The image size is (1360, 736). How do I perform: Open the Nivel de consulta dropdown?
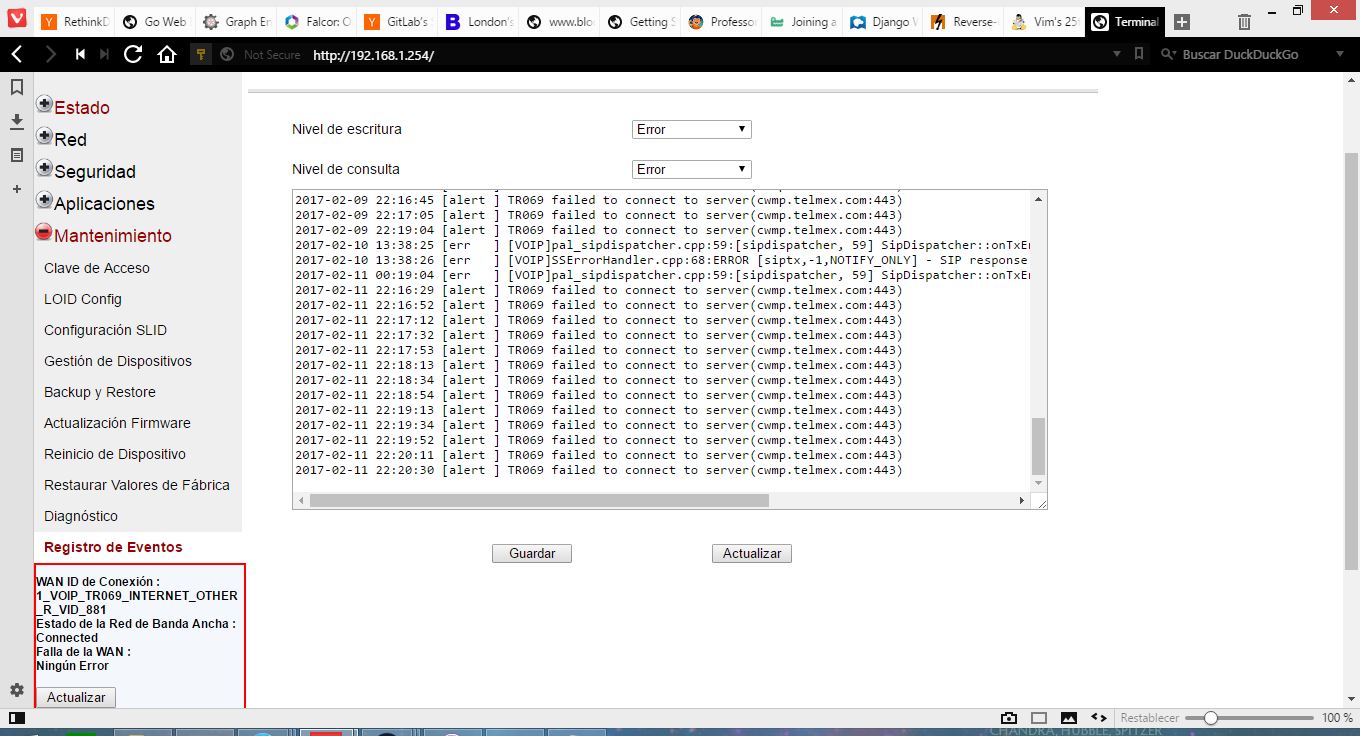click(691, 170)
